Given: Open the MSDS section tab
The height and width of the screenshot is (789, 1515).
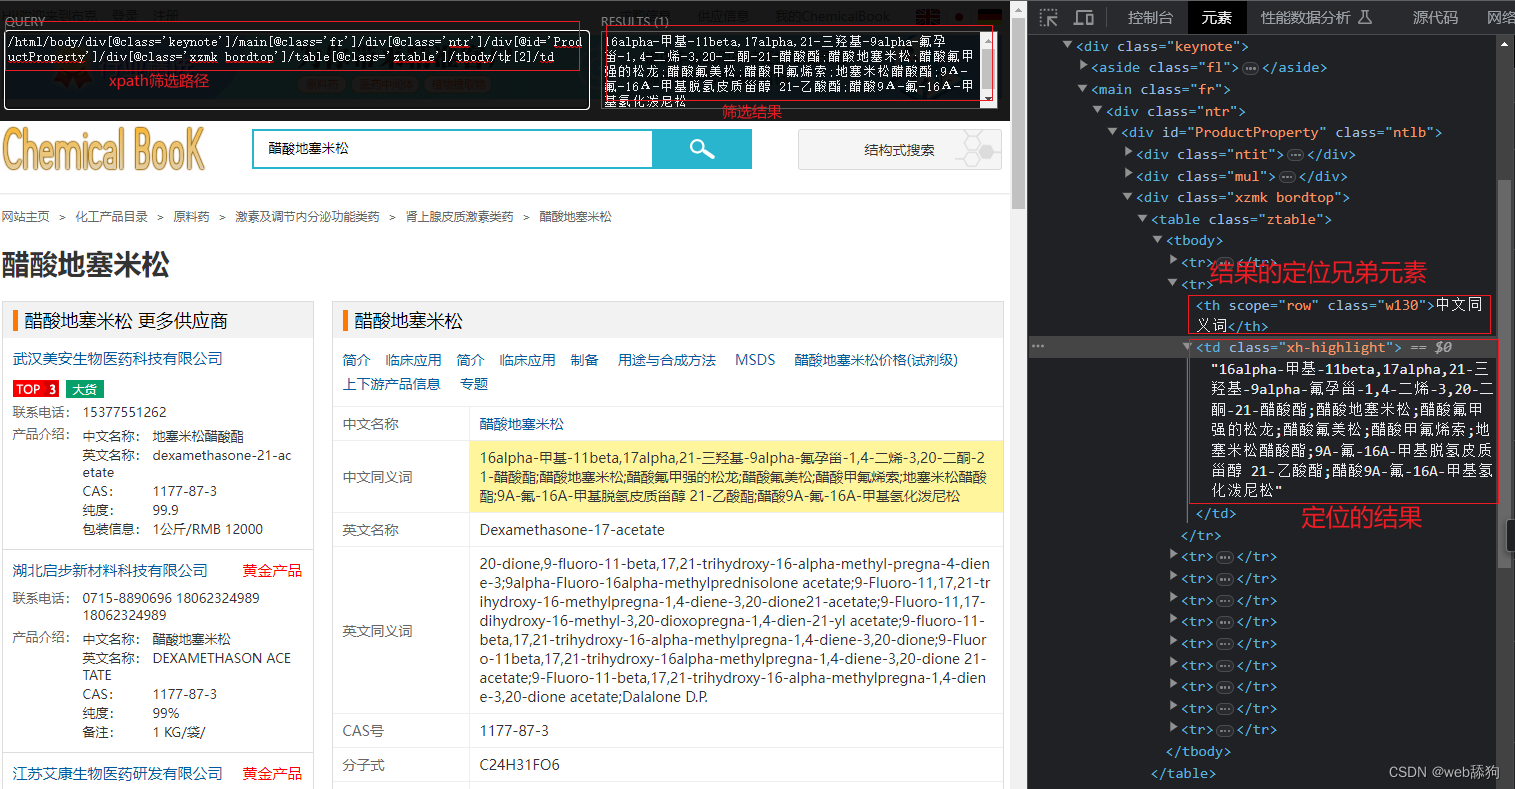Looking at the screenshot, I should (x=755, y=360).
